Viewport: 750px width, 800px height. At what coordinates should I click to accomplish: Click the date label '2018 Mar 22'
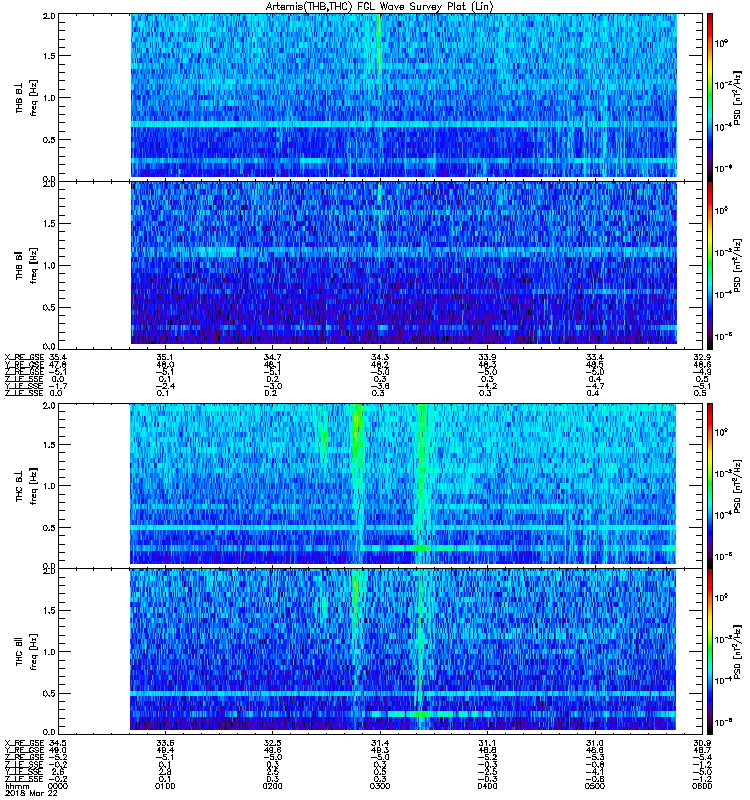coord(31,793)
